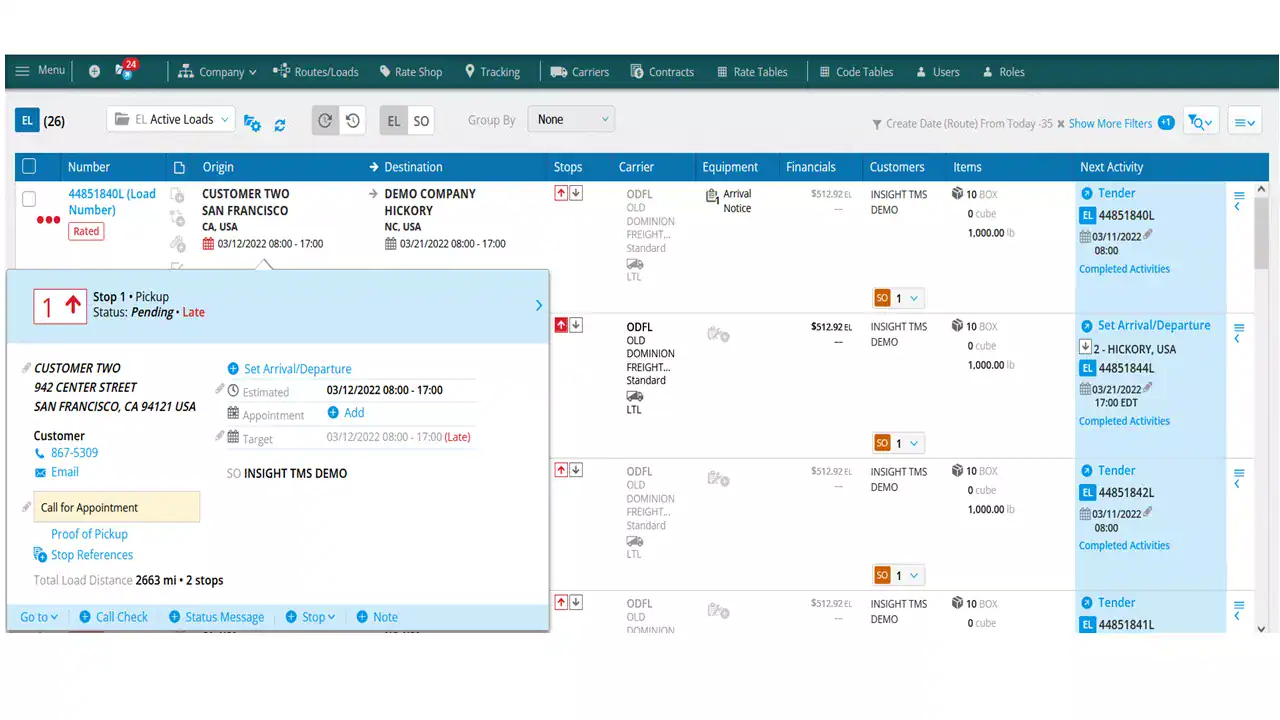Open Rate Shop in the top menu

[410, 72]
